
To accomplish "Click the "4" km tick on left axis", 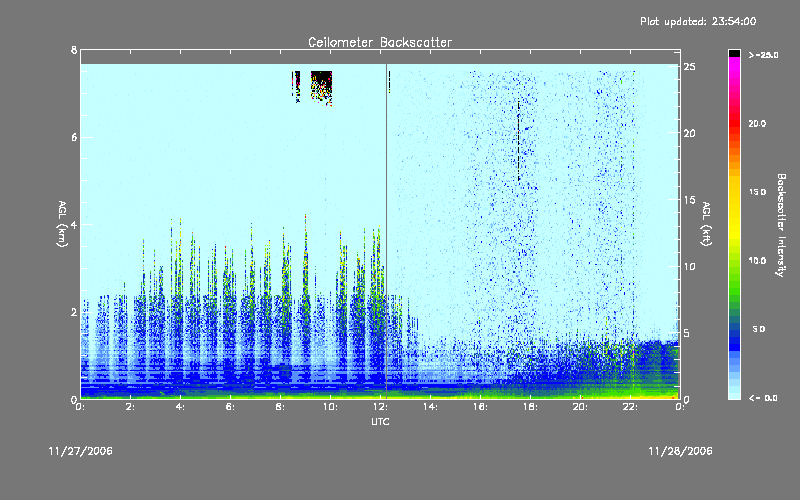I will (74, 224).
